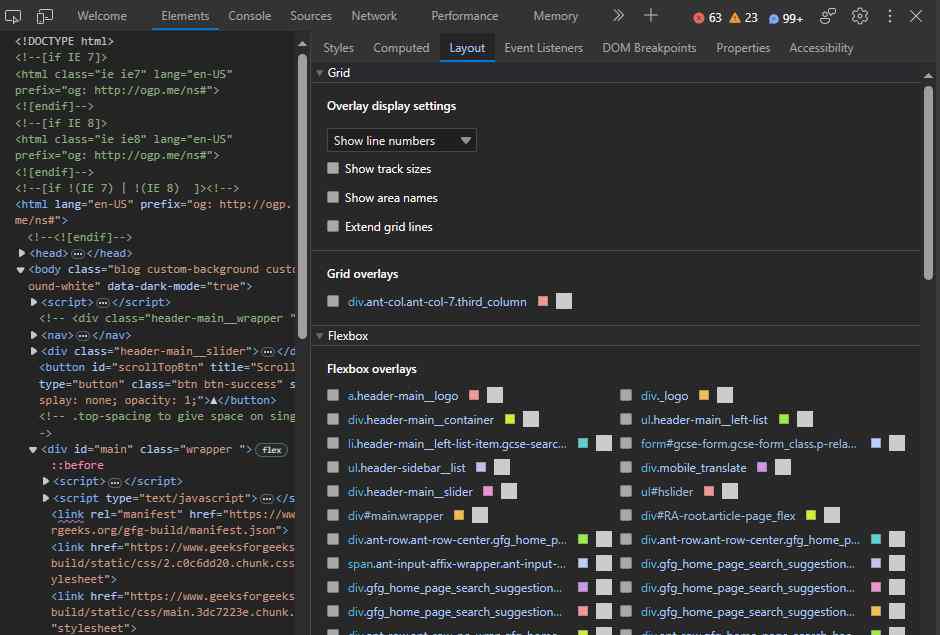This screenshot has height=635, width=940.
Task: Enable the Show track sizes checkbox
Action: 334,169
